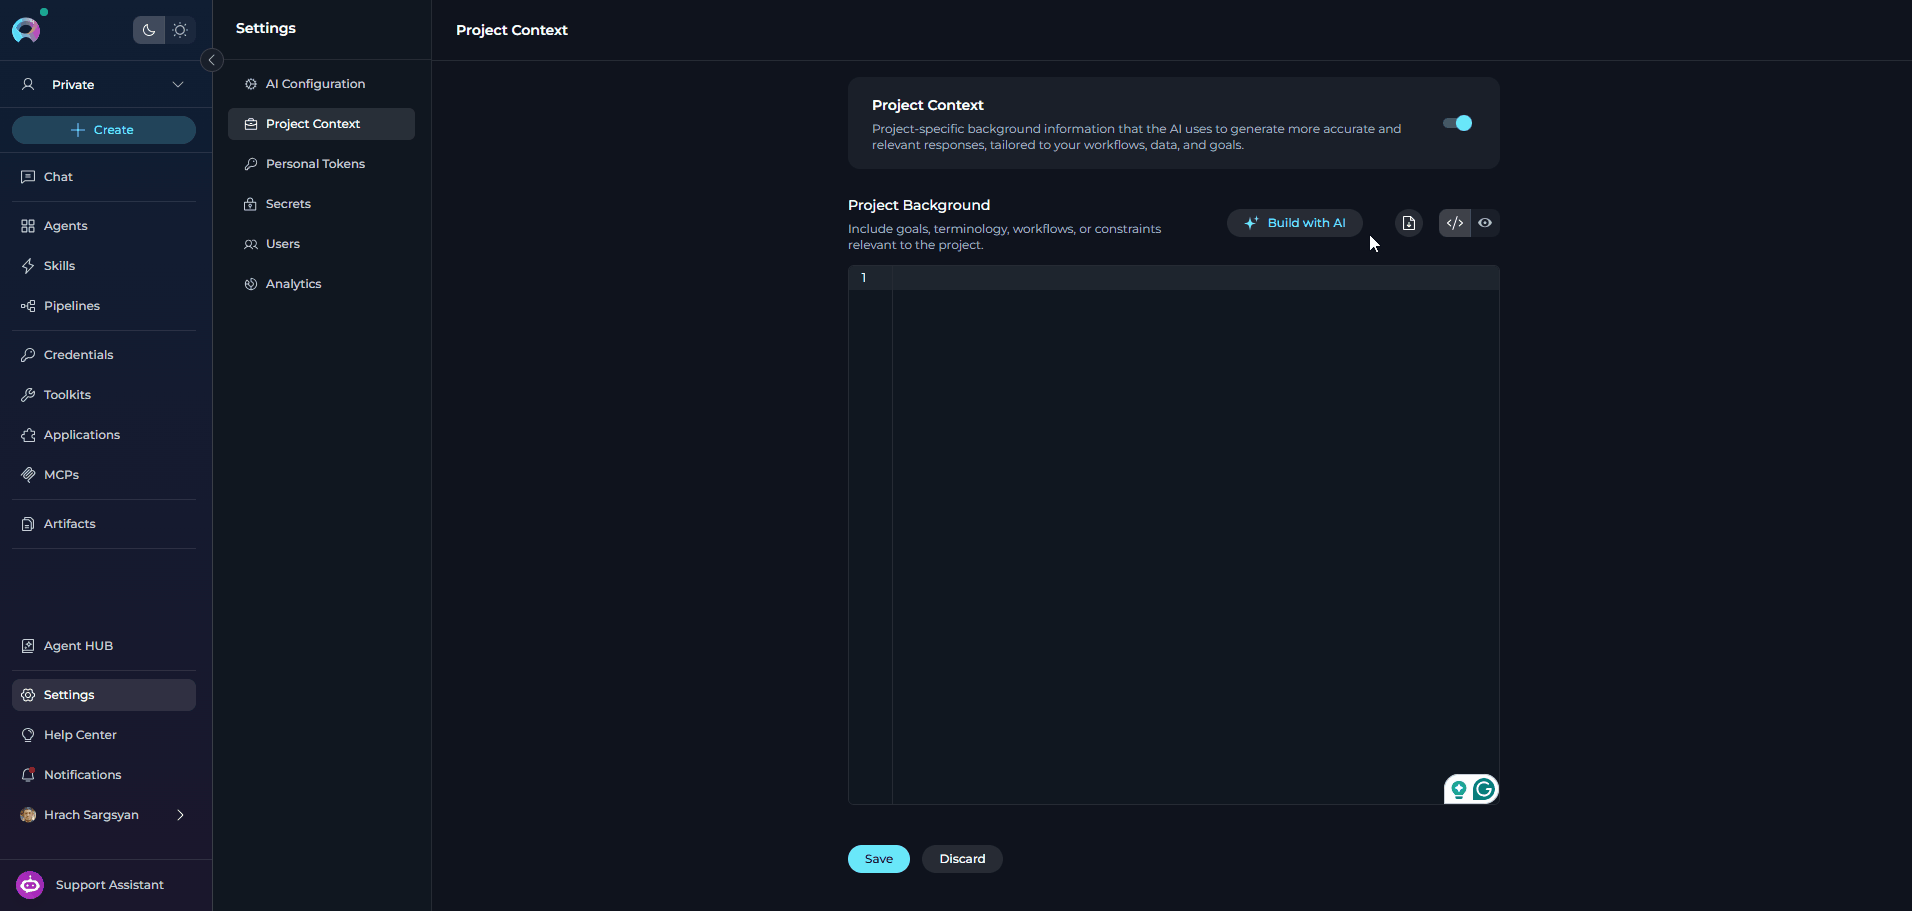Click the Grammarly icon in the editor
This screenshot has width=1912, height=911.
point(1484,790)
